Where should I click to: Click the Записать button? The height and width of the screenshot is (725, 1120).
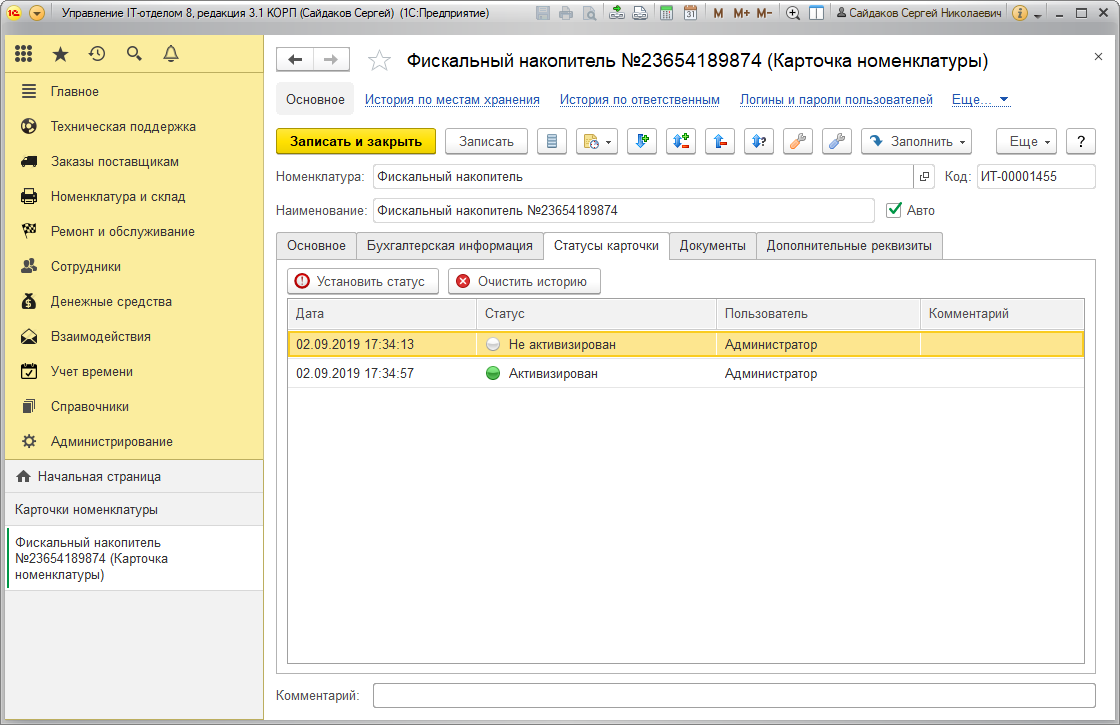pos(486,141)
